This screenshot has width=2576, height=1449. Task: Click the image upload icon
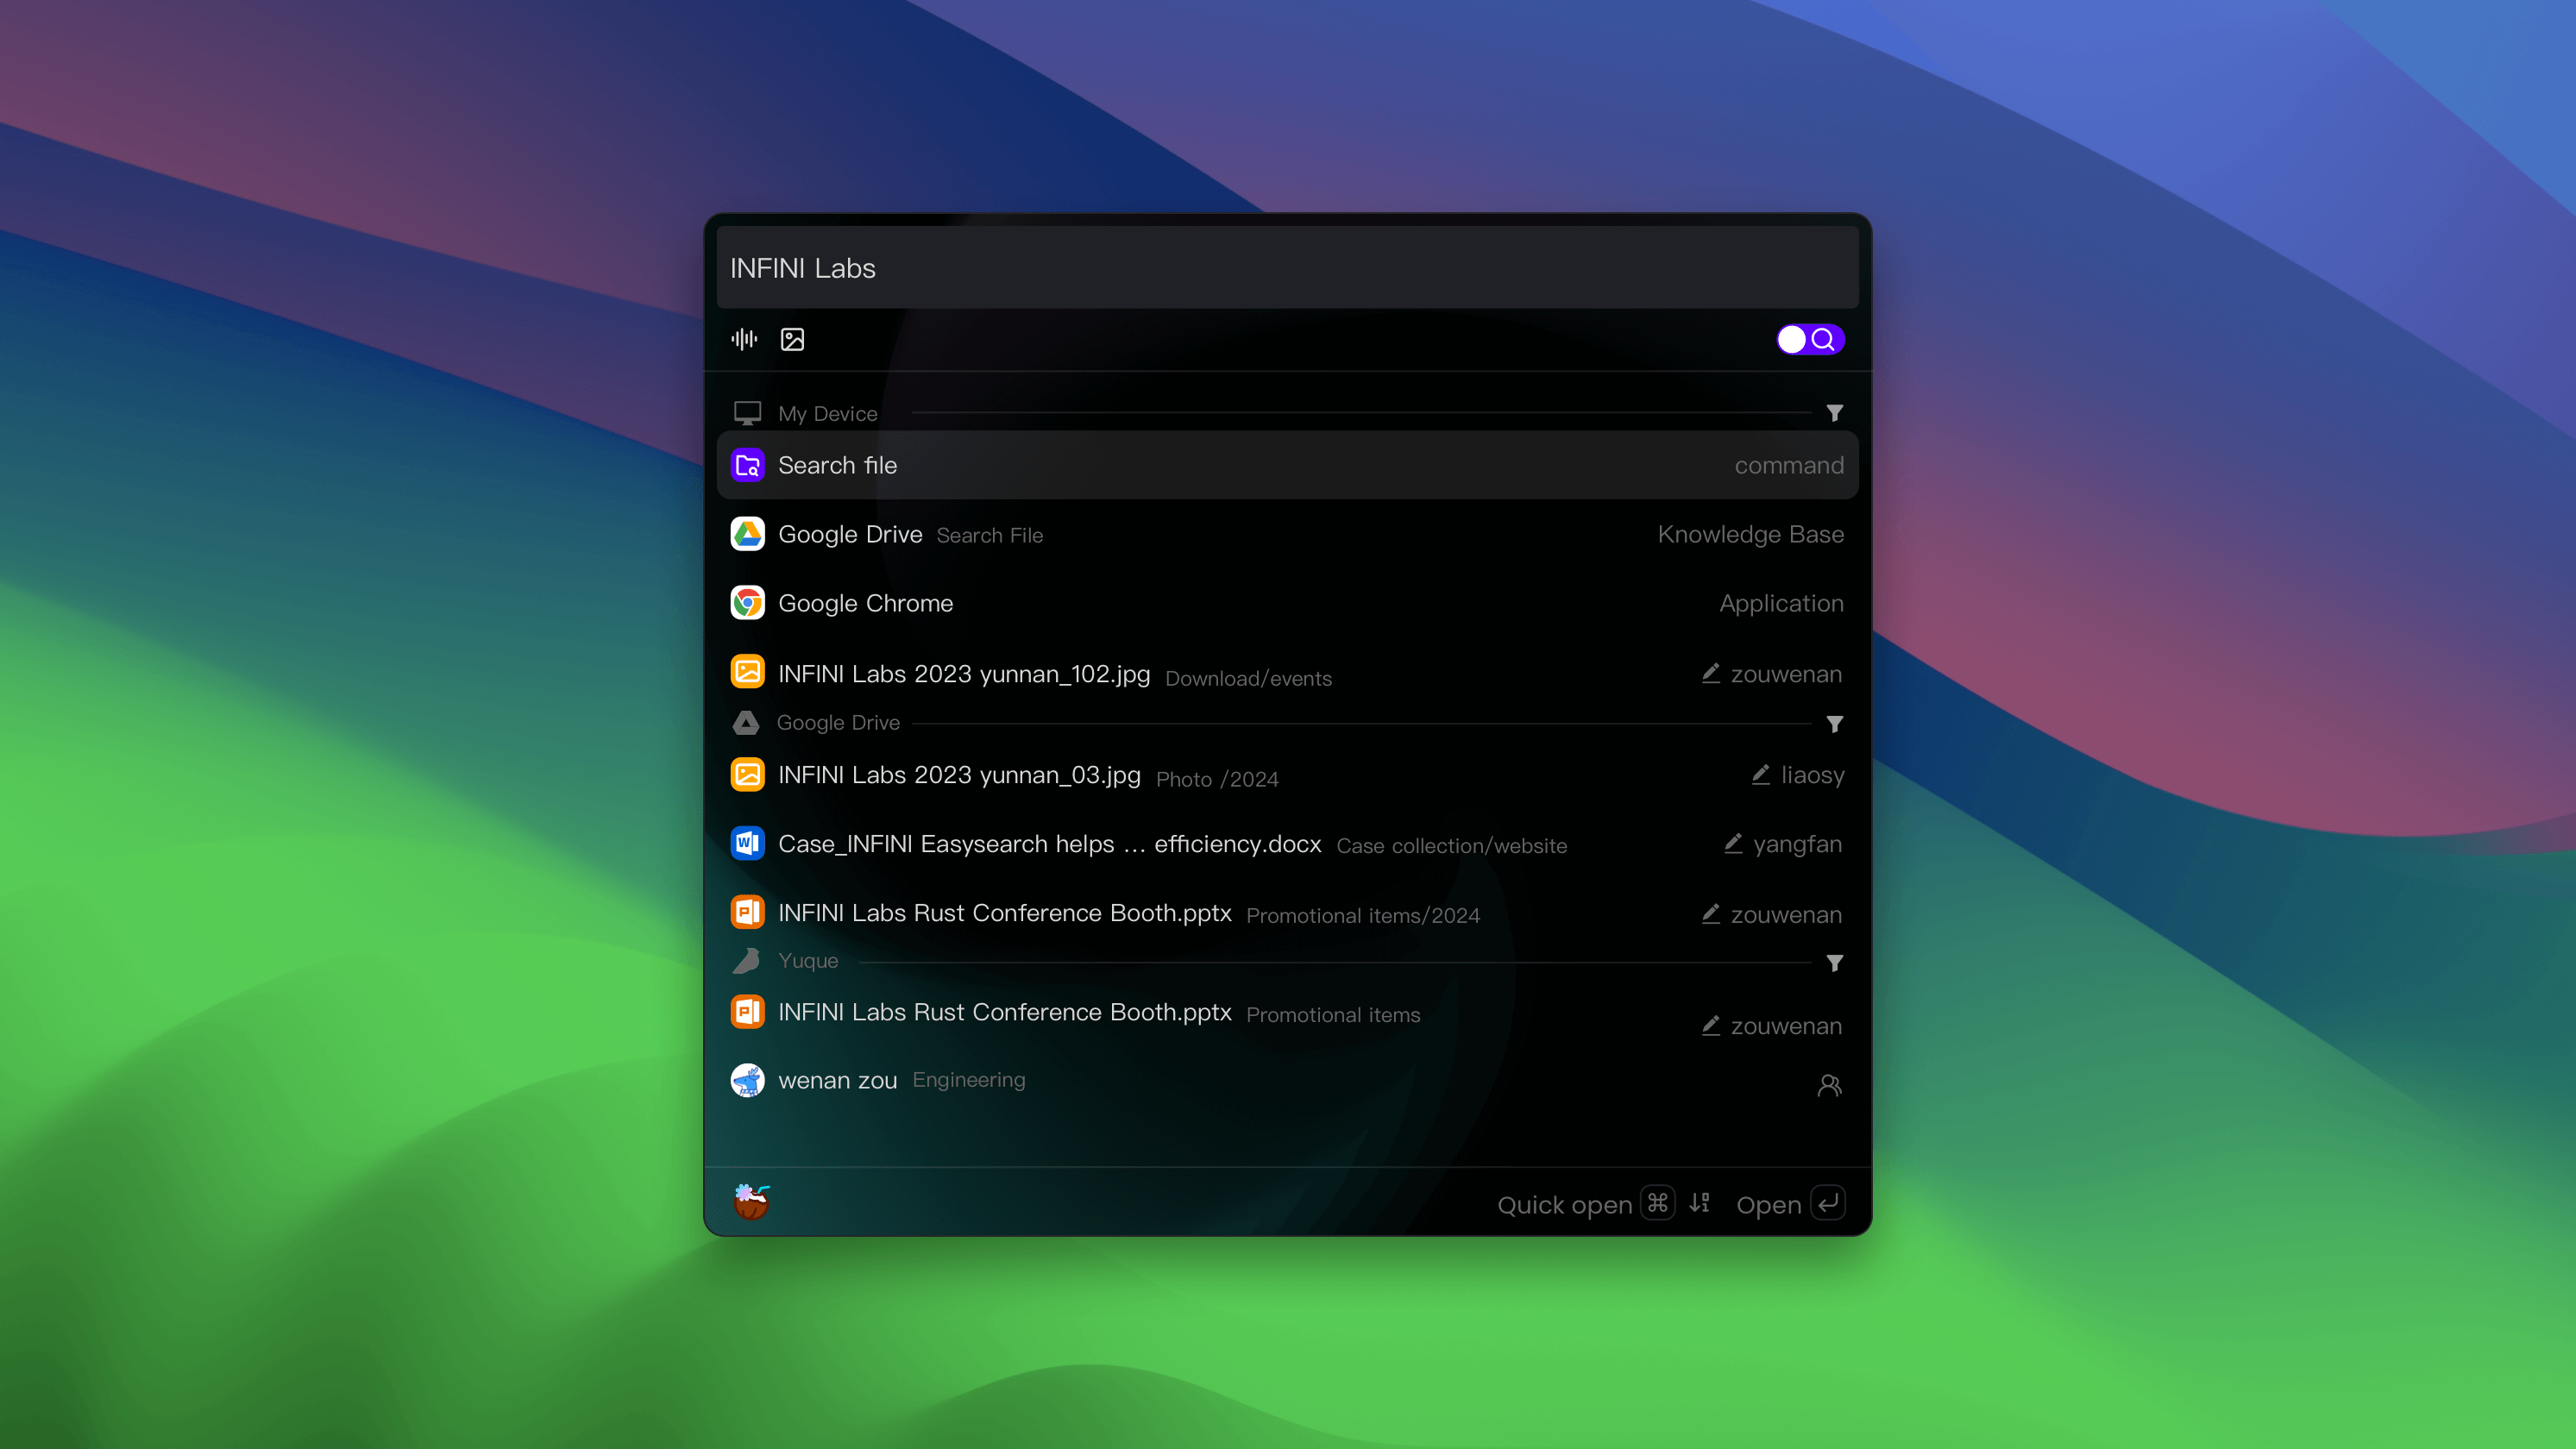click(x=792, y=339)
